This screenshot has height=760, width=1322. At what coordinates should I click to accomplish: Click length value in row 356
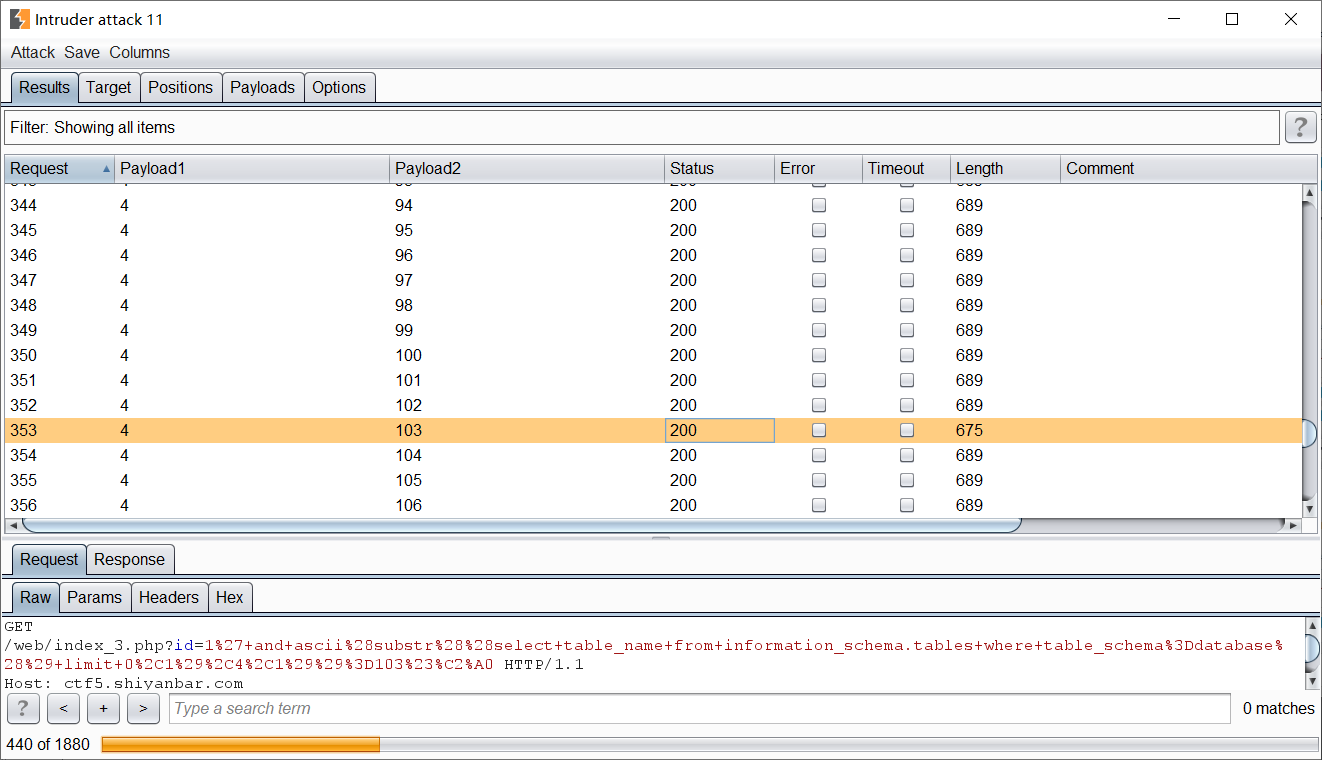(969, 505)
